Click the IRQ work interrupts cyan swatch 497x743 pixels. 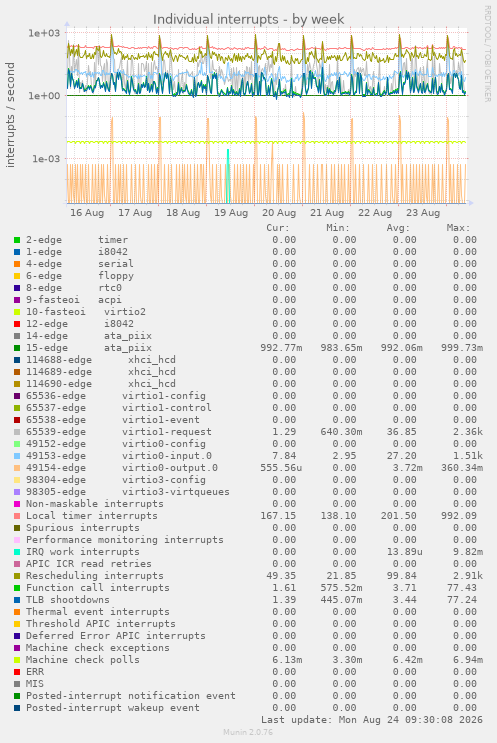click(17, 552)
